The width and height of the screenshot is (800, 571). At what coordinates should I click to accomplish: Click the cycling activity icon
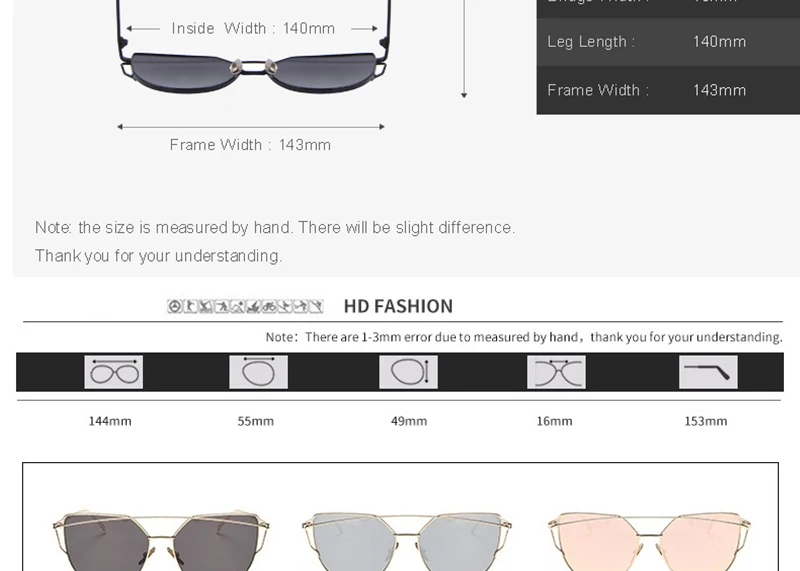(x=269, y=306)
